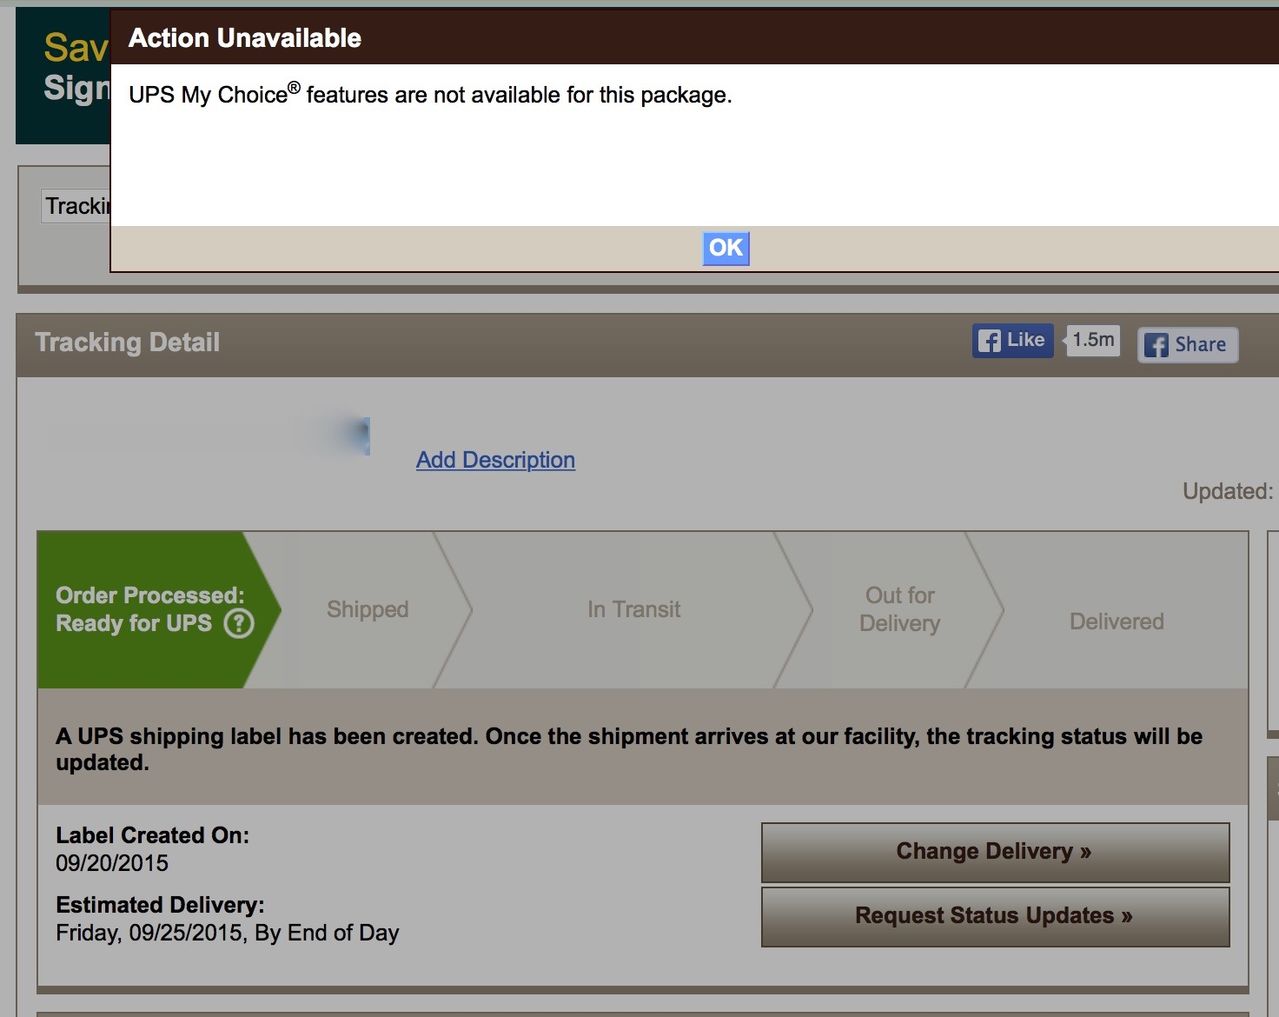Click the shipping label created status message
The image size is (1279, 1017).
[629, 749]
